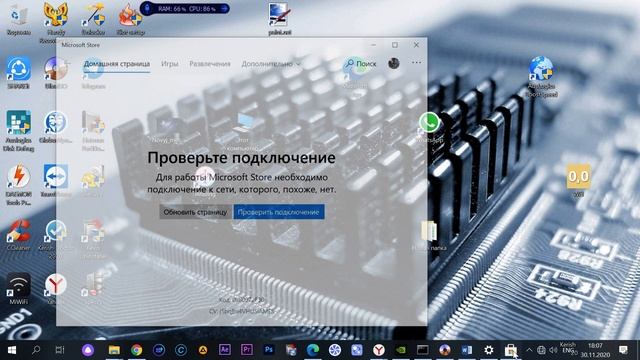The image size is (640, 360).
Task: Open File Explorer from the taskbar
Action: pos(114,350)
